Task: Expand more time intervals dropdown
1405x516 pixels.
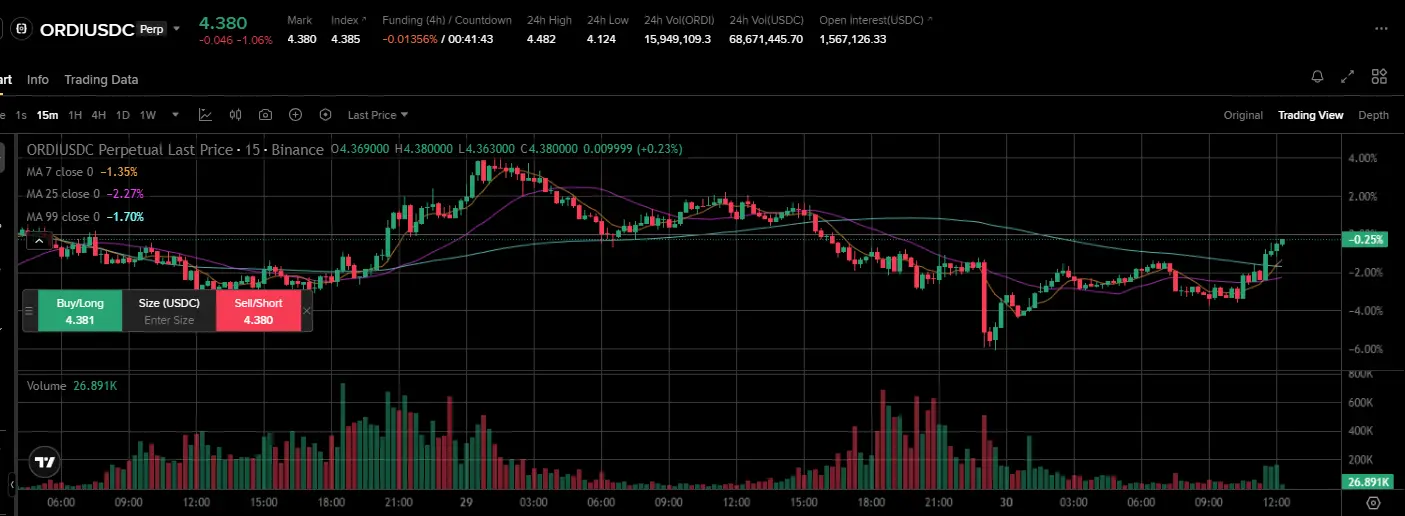Action: tap(175, 115)
